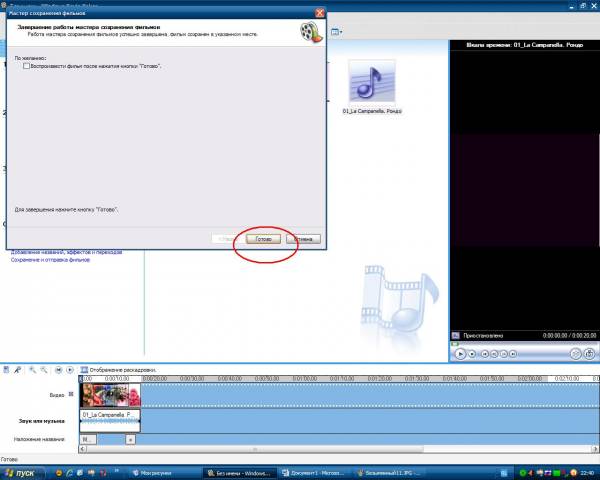Screen dimensions: 600x480
Task: Zoom in on the timeline
Action: [33, 370]
